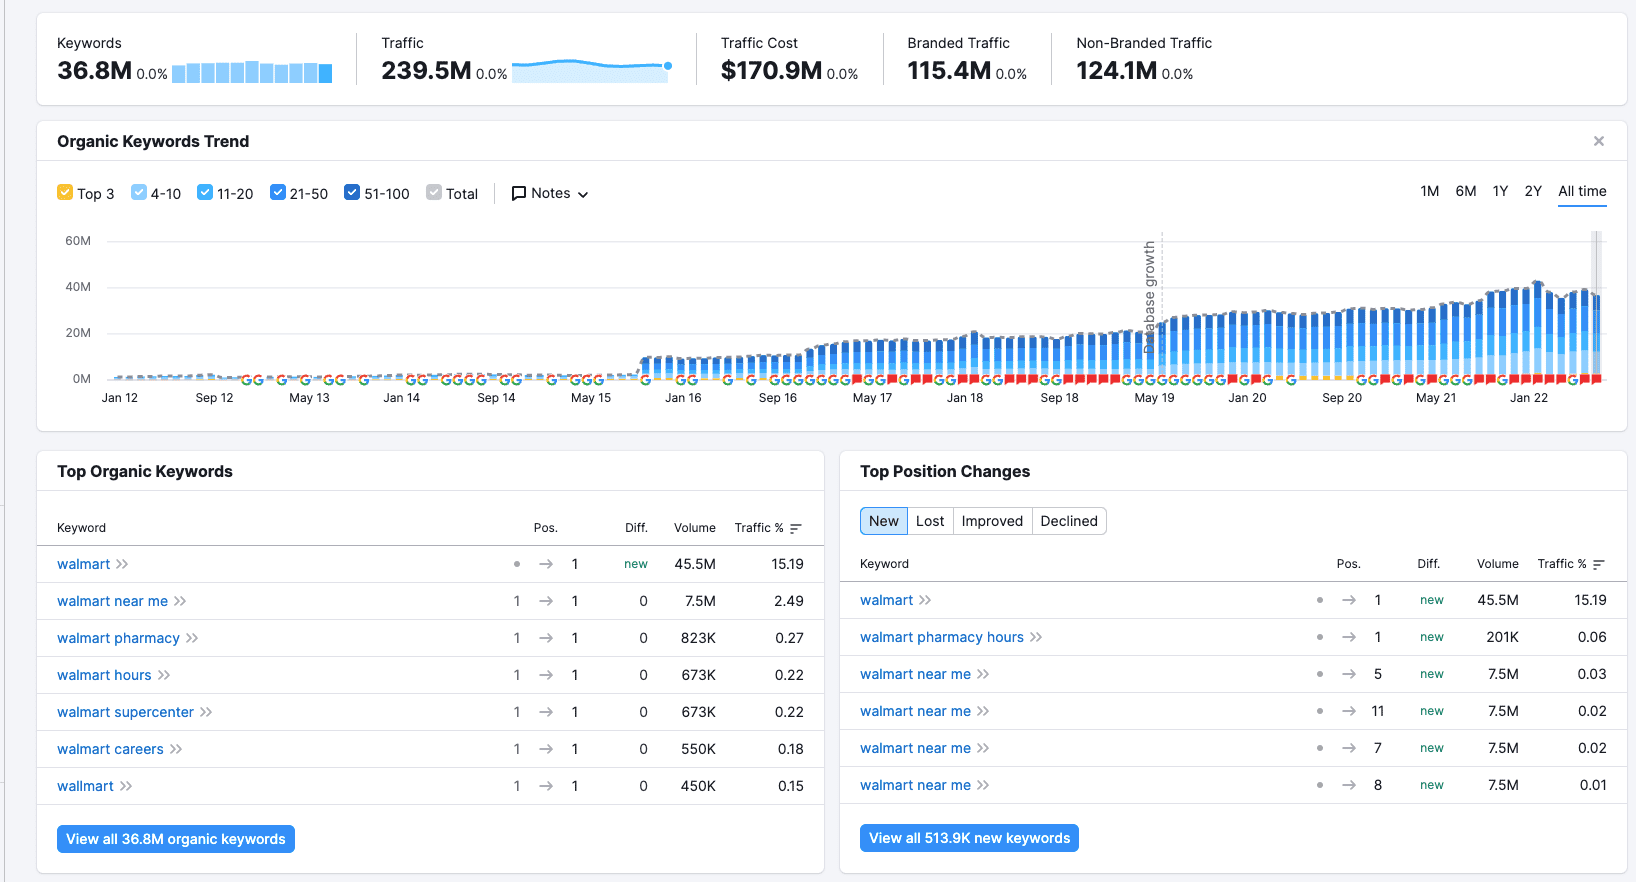
Task: Sort Top Organic Keywords by Traffic % icon
Action: pyautogui.click(x=796, y=528)
